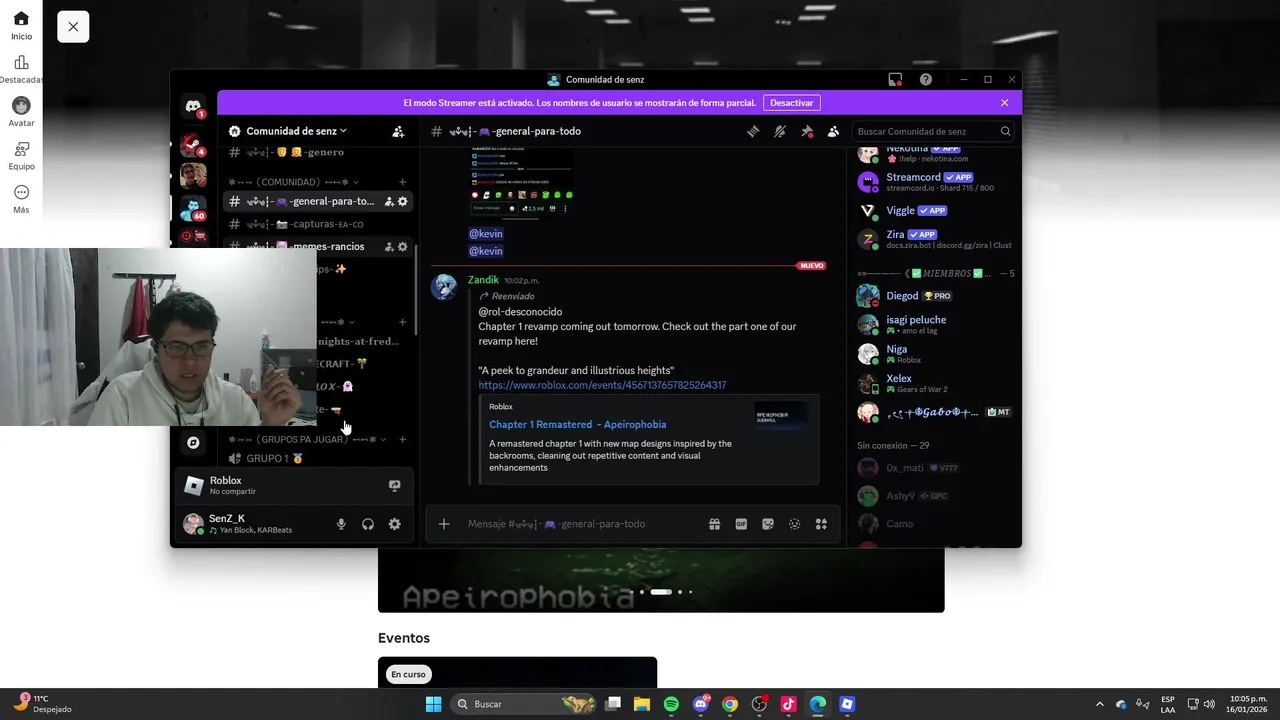The height and width of the screenshot is (720, 1280).
Task: Open Zandik user avatar
Action: click(443, 287)
